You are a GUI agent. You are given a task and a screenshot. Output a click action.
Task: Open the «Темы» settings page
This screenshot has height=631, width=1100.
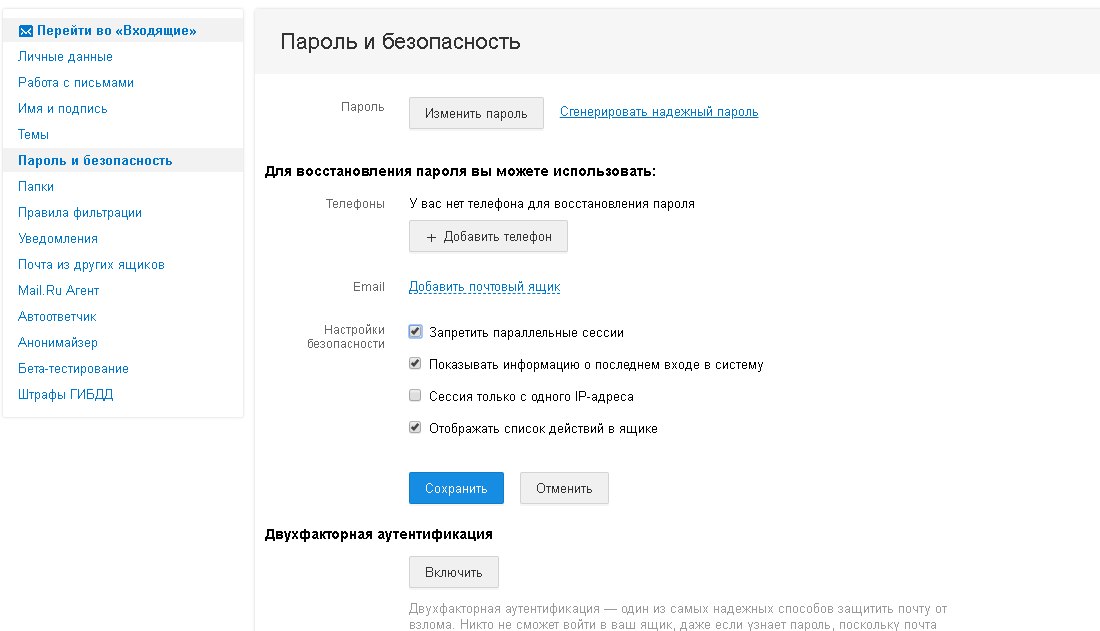[x=33, y=135]
